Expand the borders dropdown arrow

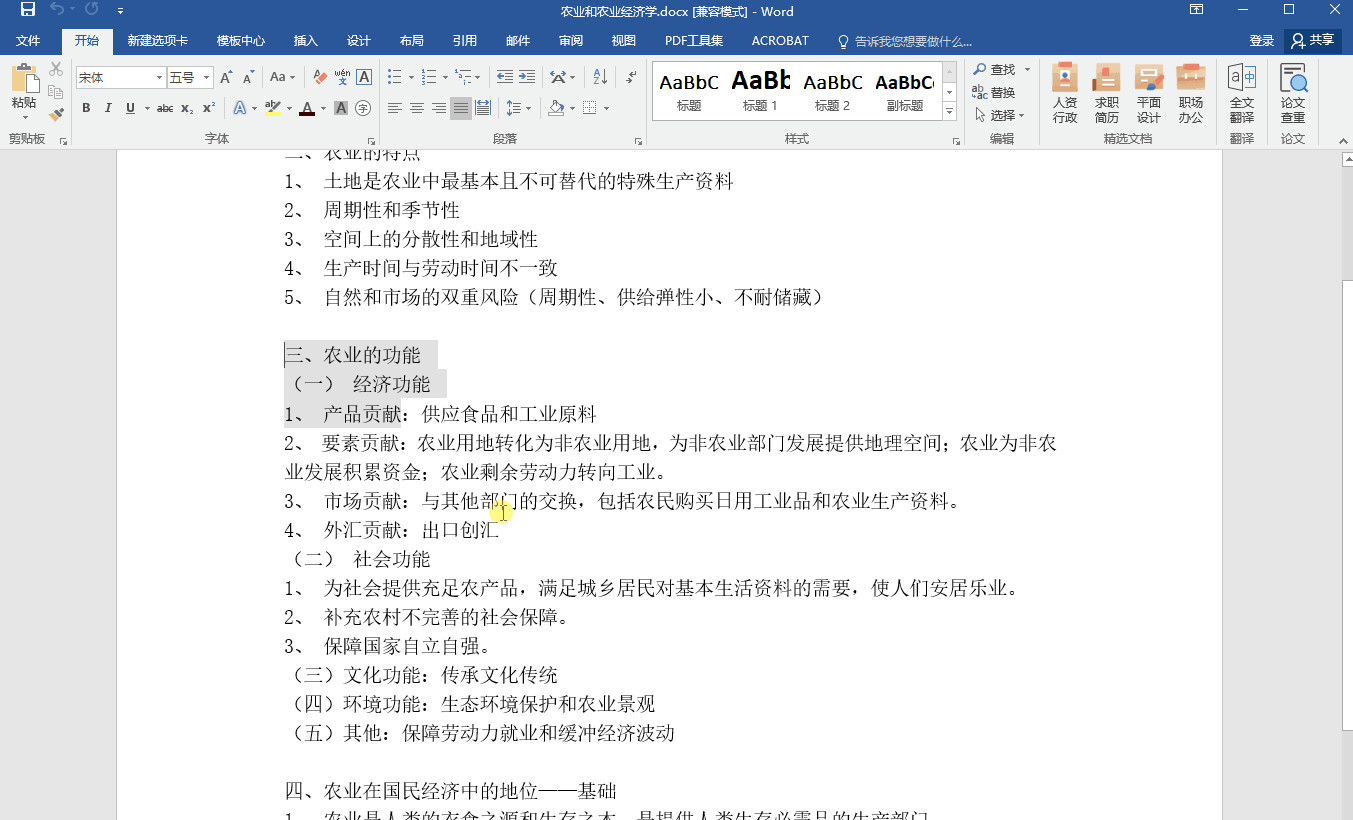pos(606,108)
